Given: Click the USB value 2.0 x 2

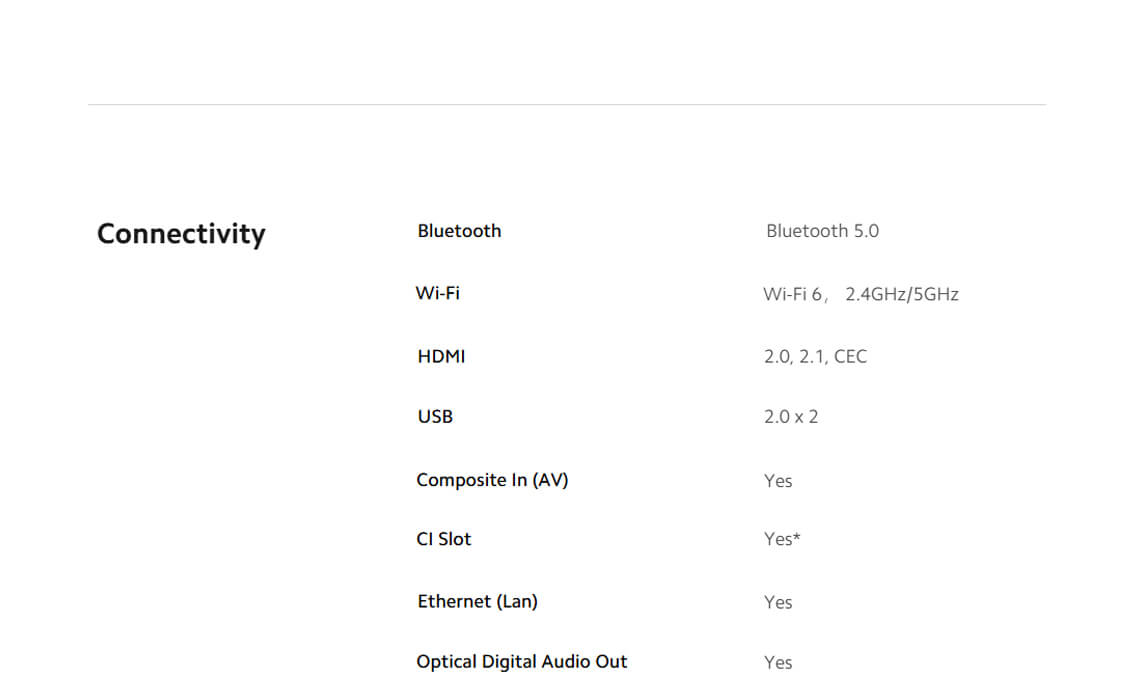Looking at the screenshot, I should click(791, 417).
